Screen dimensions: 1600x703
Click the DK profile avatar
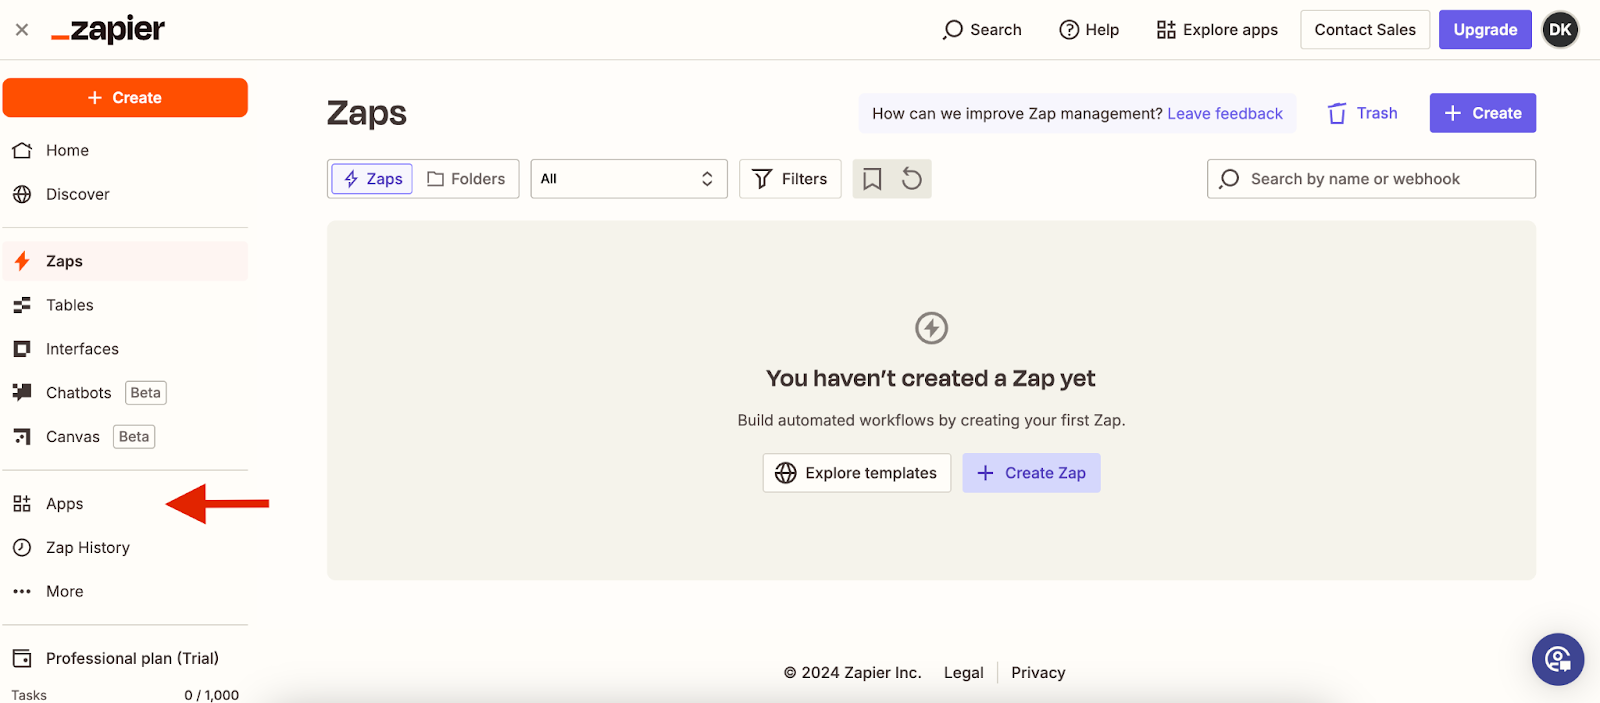point(1559,30)
